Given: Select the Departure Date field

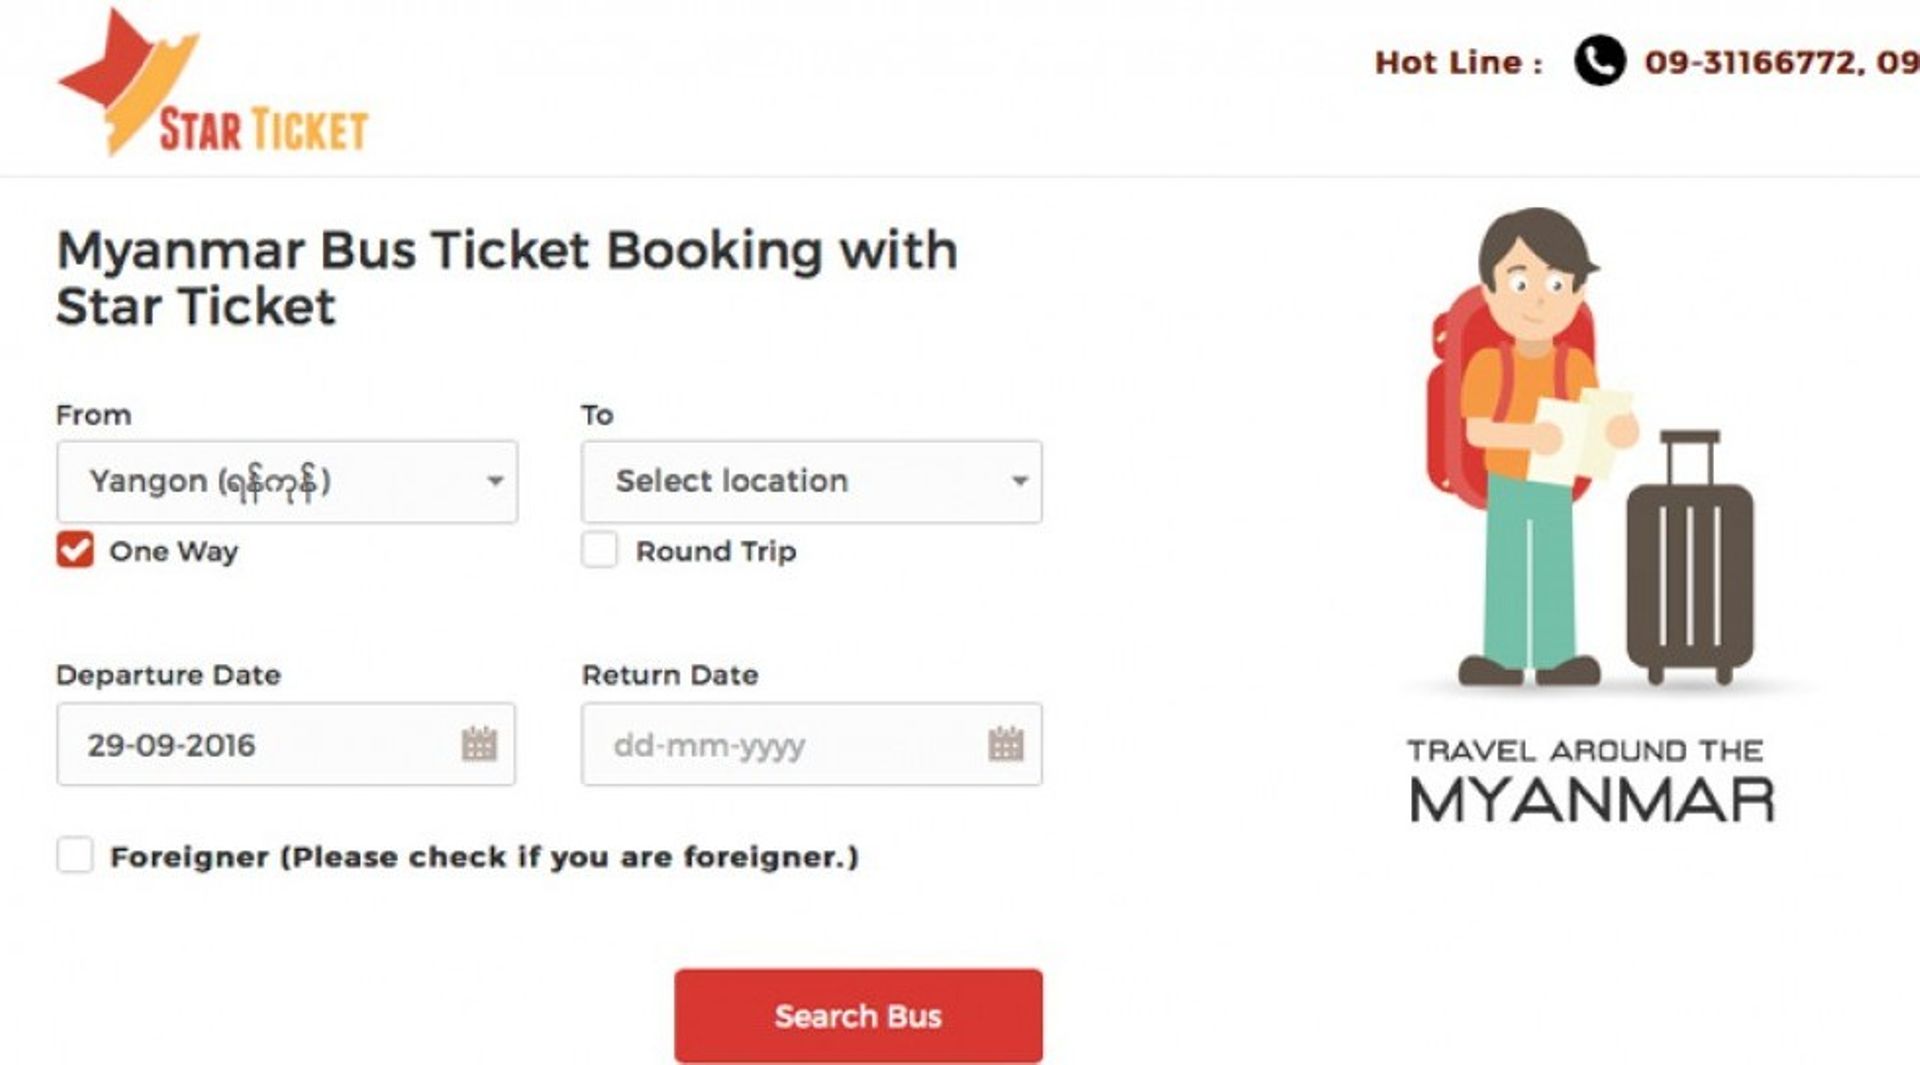Looking at the screenshot, I should pyautogui.click(x=250, y=744).
